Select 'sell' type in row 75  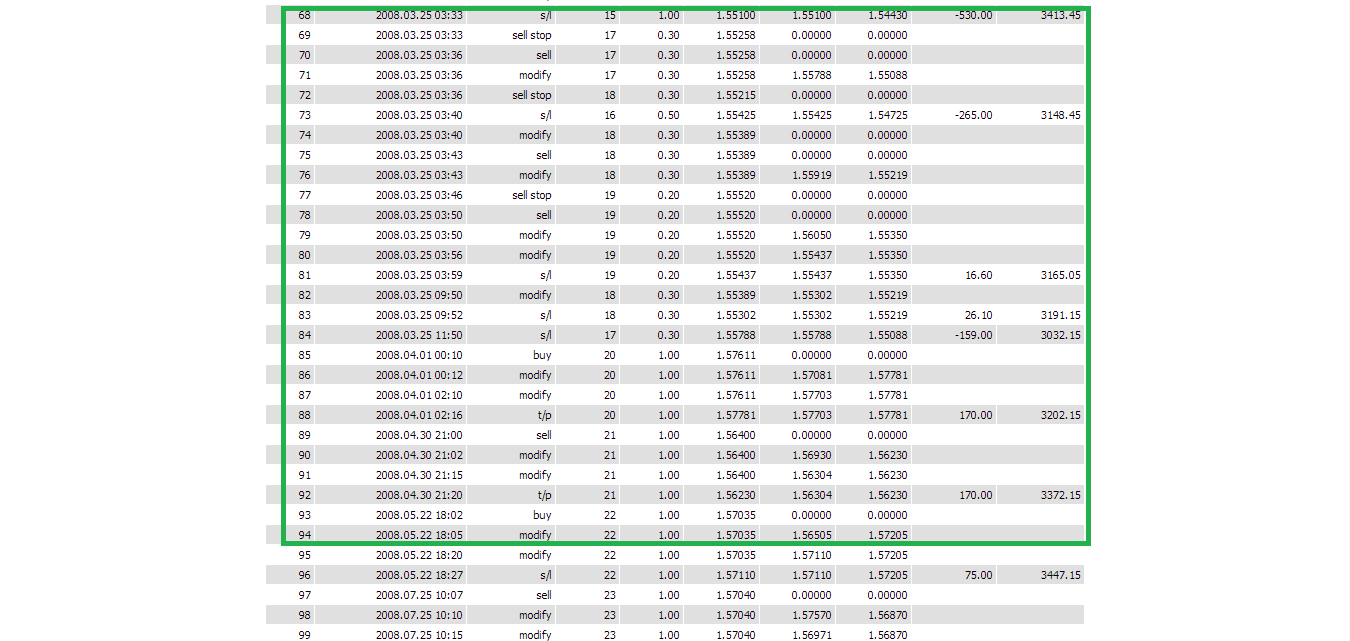(544, 155)
